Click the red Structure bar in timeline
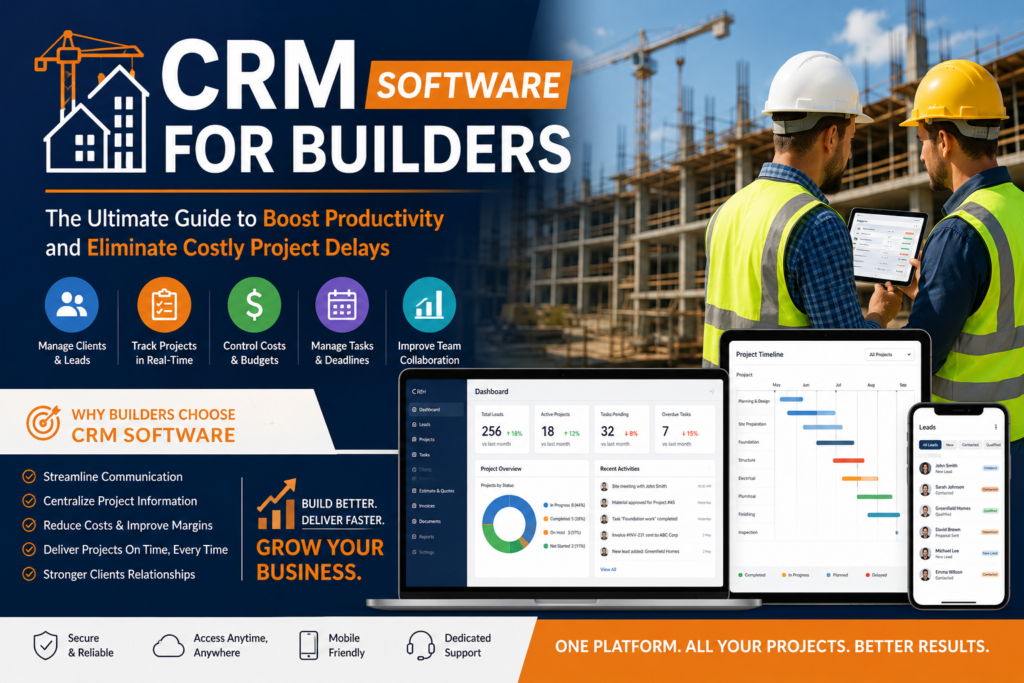This screenshot has width=1024, height=683. point(848,460)
